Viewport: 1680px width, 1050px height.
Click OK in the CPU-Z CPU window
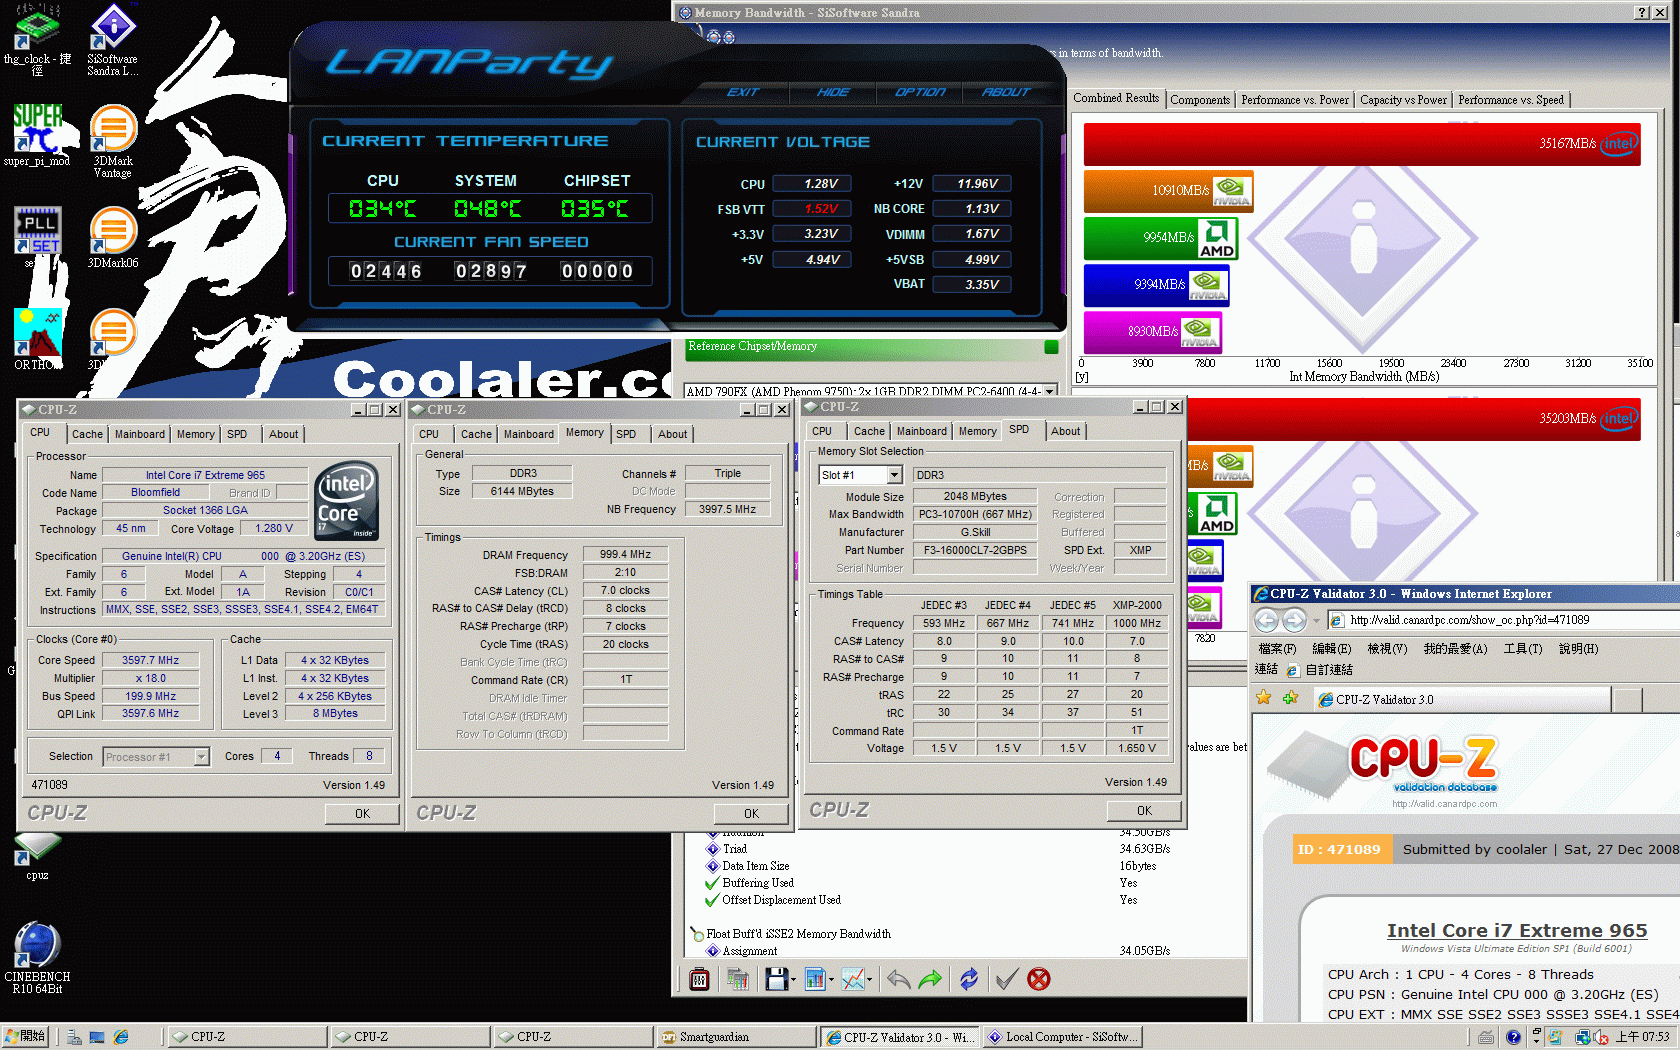(x=362, y=814)
